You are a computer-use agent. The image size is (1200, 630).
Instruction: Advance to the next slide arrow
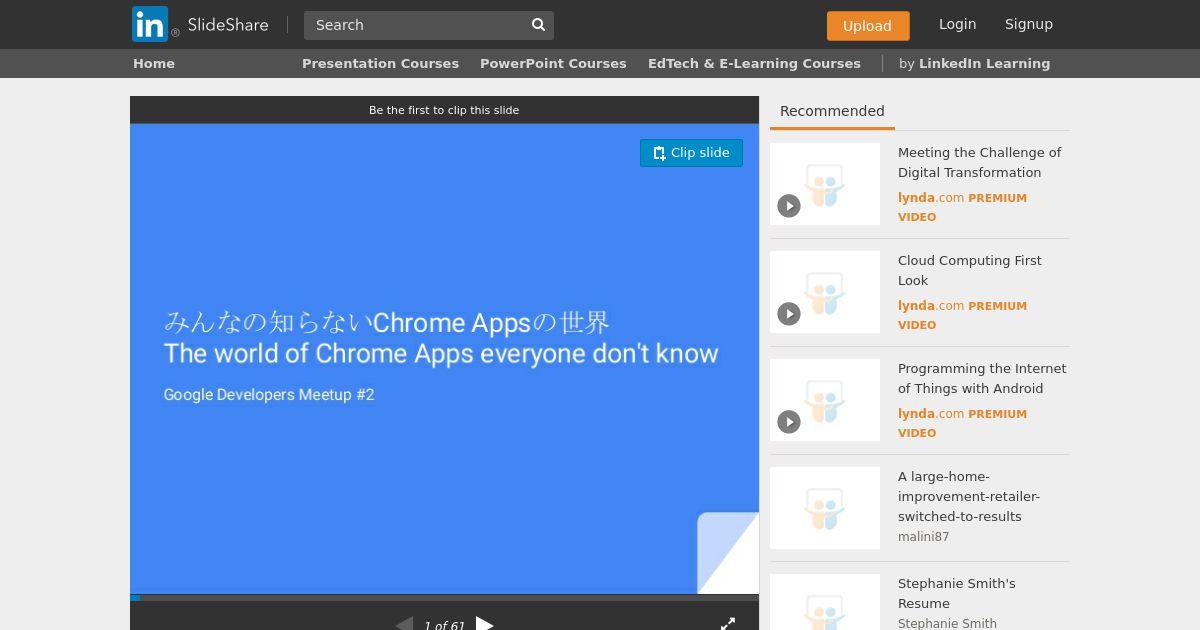coord(485,624)
